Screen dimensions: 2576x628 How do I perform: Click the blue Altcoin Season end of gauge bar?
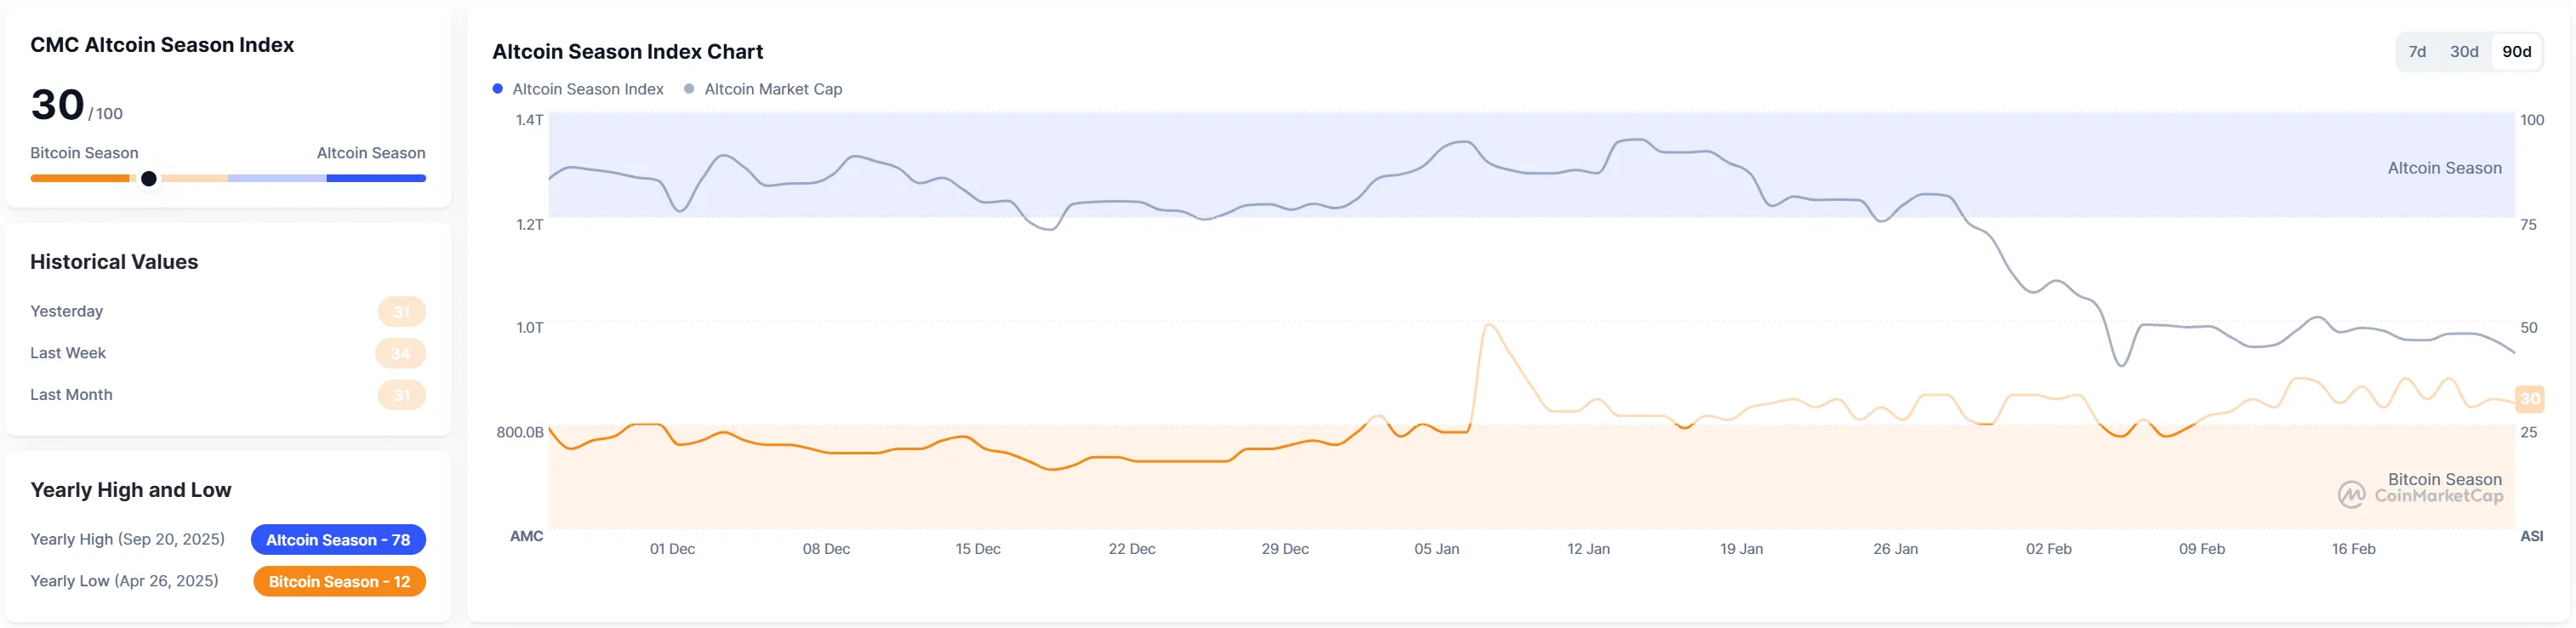click(x=376, y=179)
